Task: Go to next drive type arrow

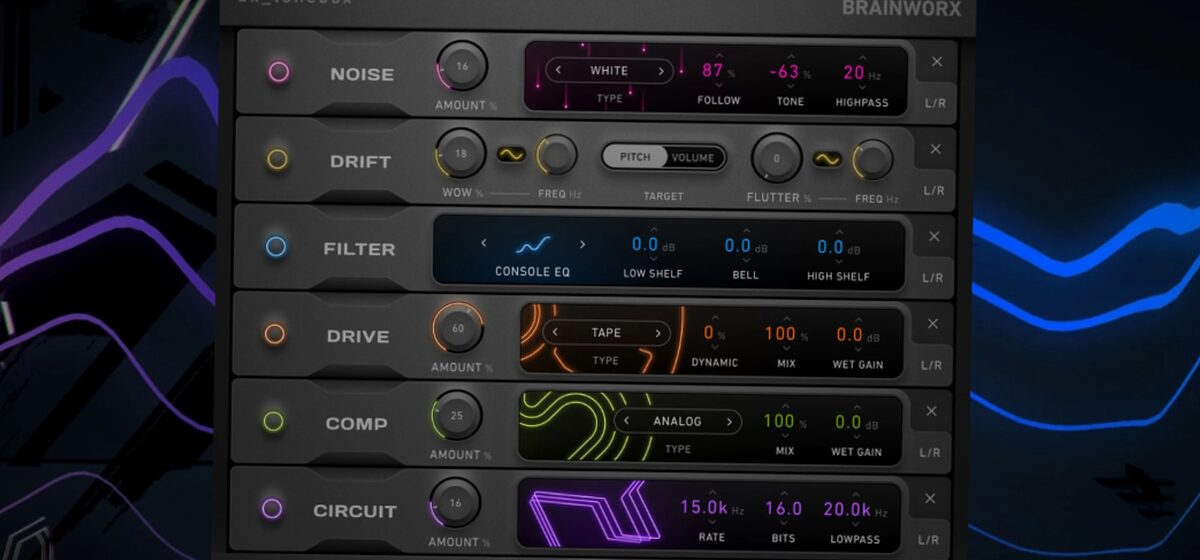Action: [x=658, y=333]
